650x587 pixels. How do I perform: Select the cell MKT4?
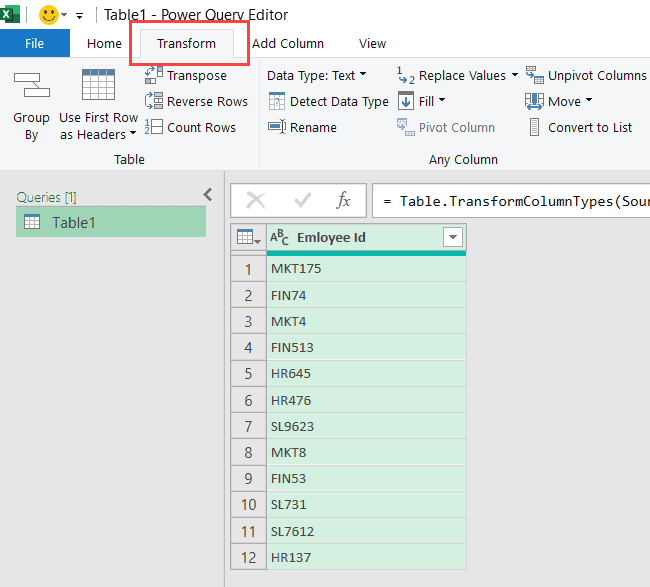point(366,321)
